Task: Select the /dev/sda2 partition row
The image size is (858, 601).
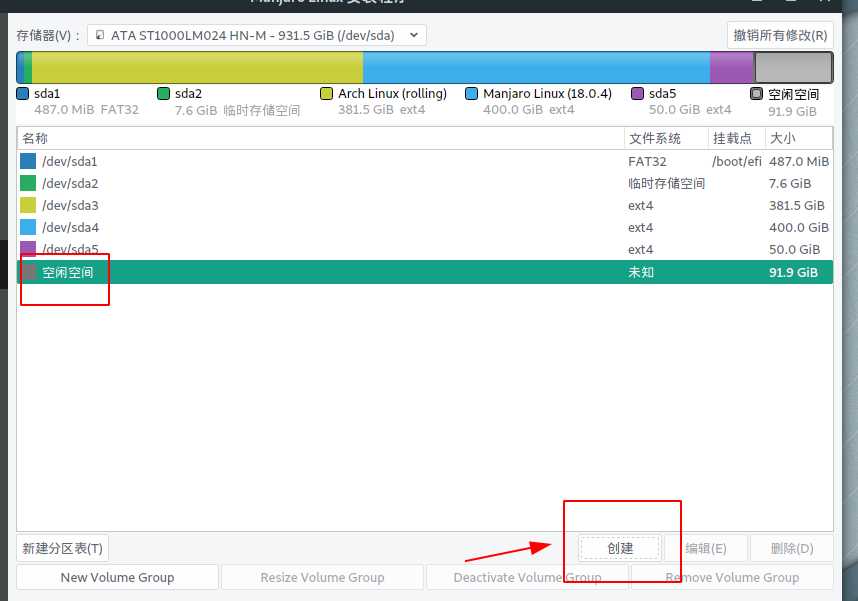Action: [x=425, y=183]
